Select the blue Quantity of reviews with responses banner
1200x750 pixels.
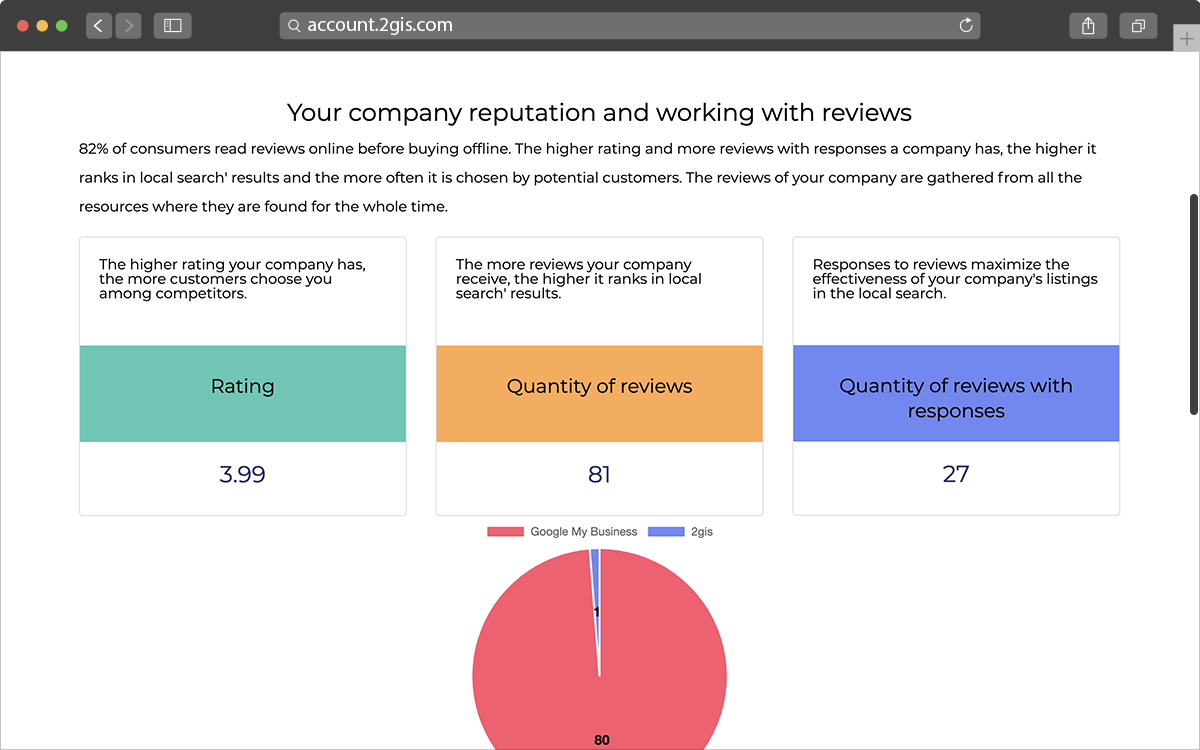click(x=956, y=394)
